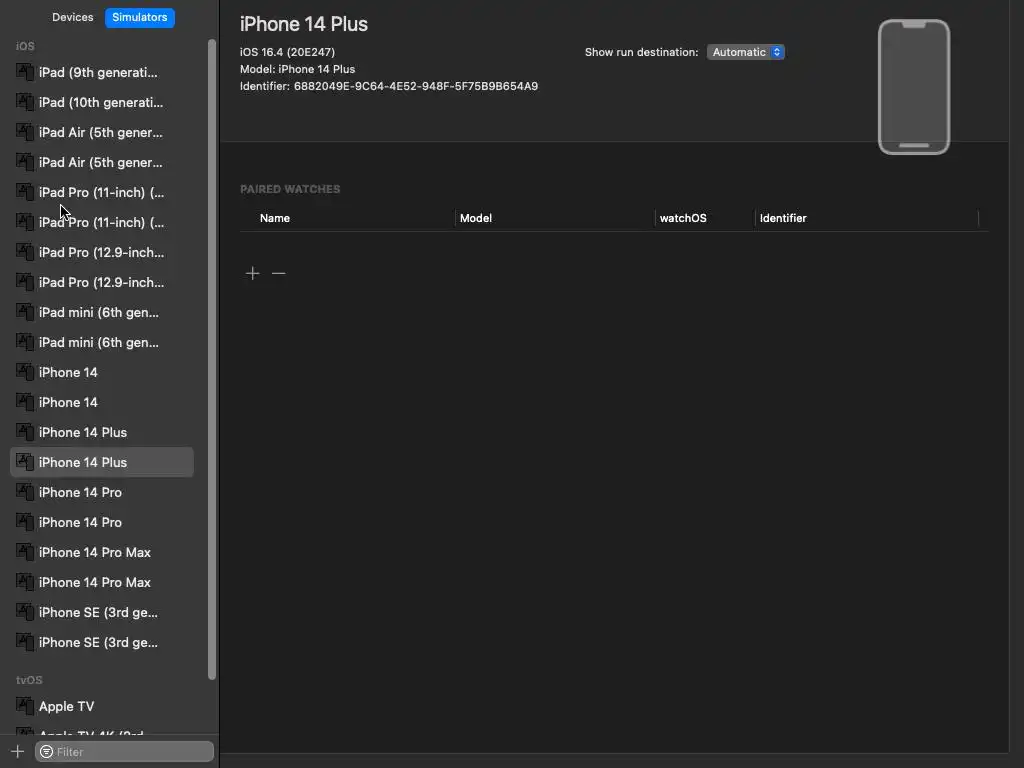
Task: Select the Apple TV simulator
Action: (102, 707)
